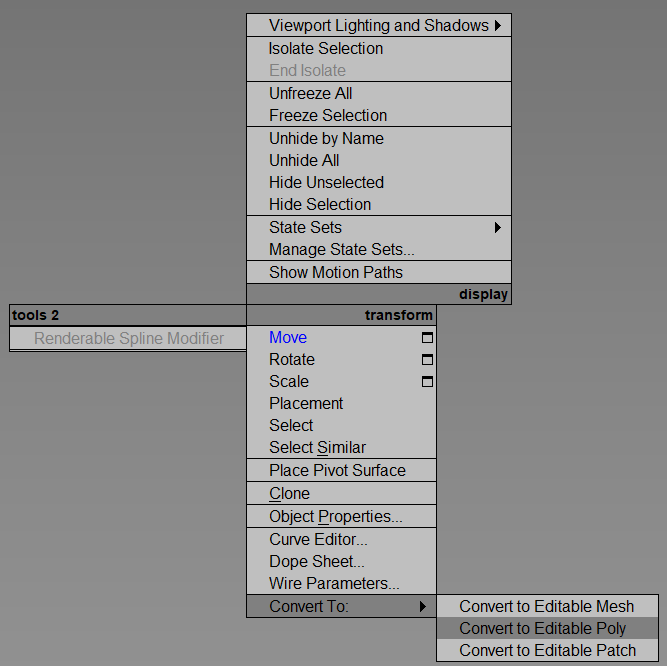The width and height of the screenshot is (667, 666).
Task: Open Object Properties dialog
Action: pyautogui.click(x=336, y=517)
